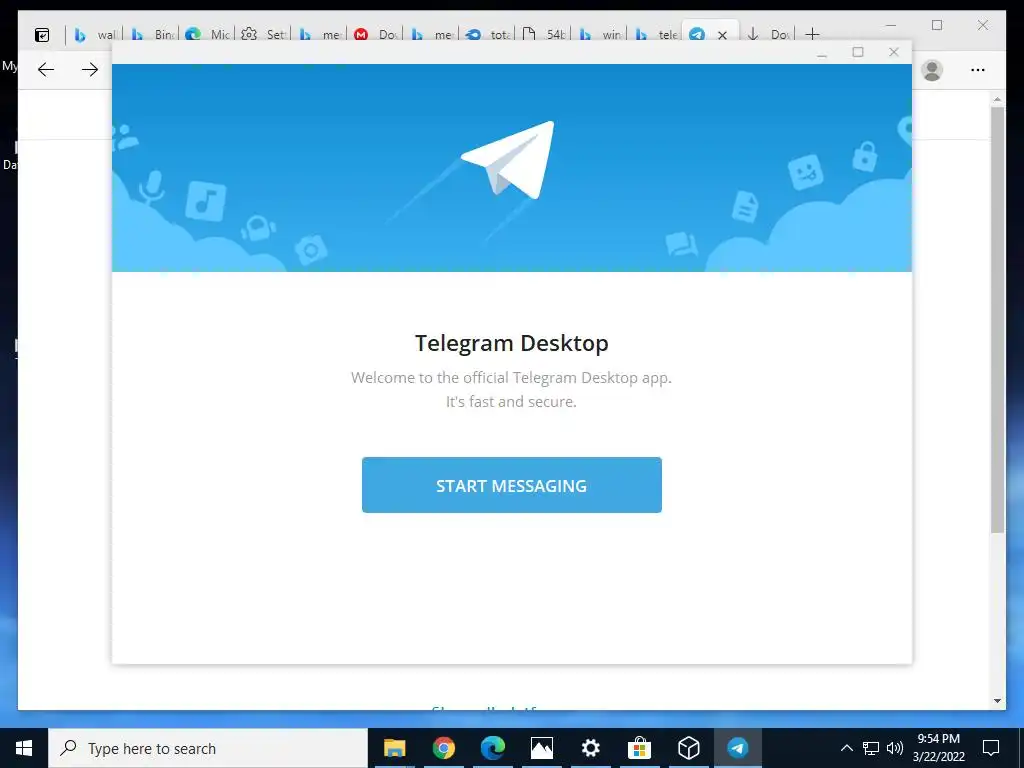Maximize the Edge browser window
Viewport: 1024px width, 768px height.
[937, 25]
